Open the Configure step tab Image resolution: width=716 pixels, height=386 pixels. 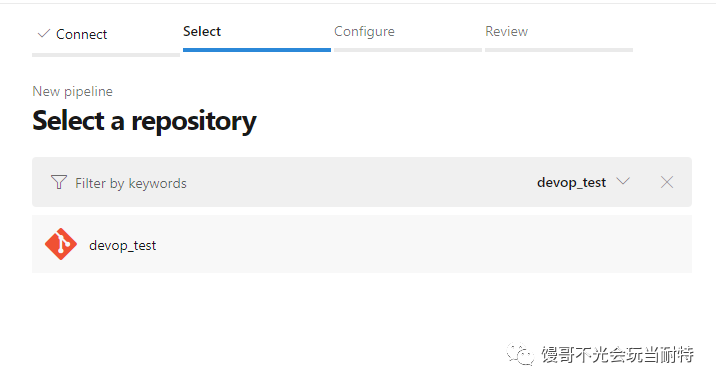[x=364, y=32]
